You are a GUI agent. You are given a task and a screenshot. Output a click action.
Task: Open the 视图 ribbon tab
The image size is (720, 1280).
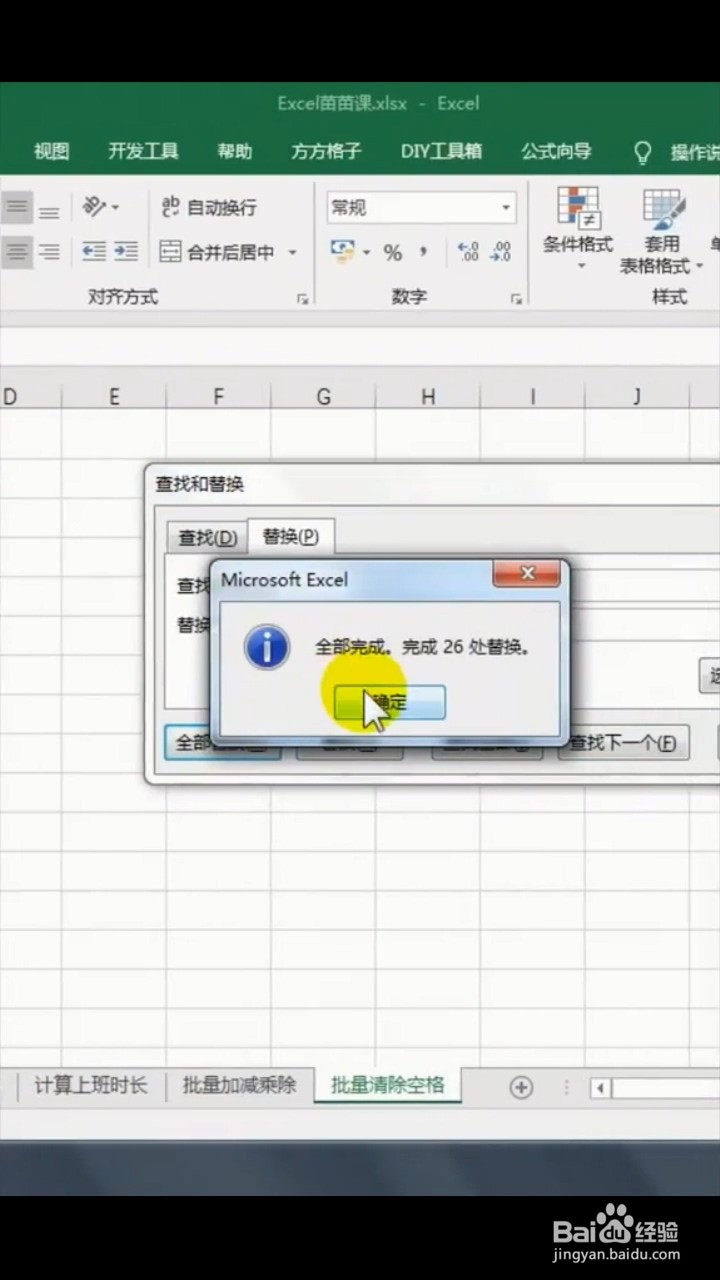[51, 151]
